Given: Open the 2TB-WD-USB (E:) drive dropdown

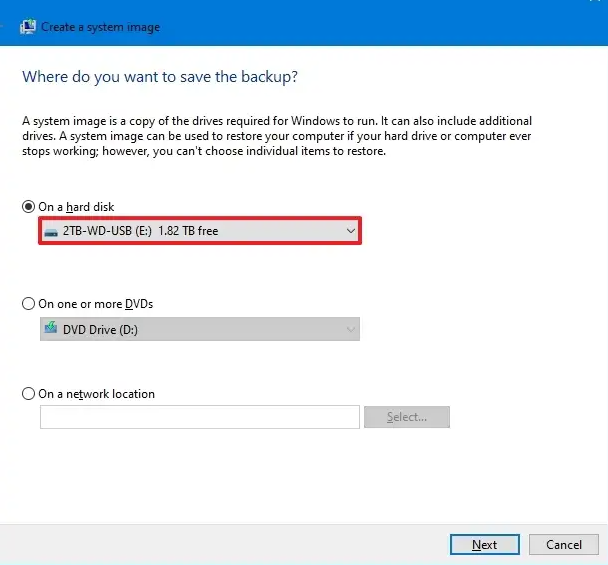Looking at the screenshot, I should [x=200, y=231].
